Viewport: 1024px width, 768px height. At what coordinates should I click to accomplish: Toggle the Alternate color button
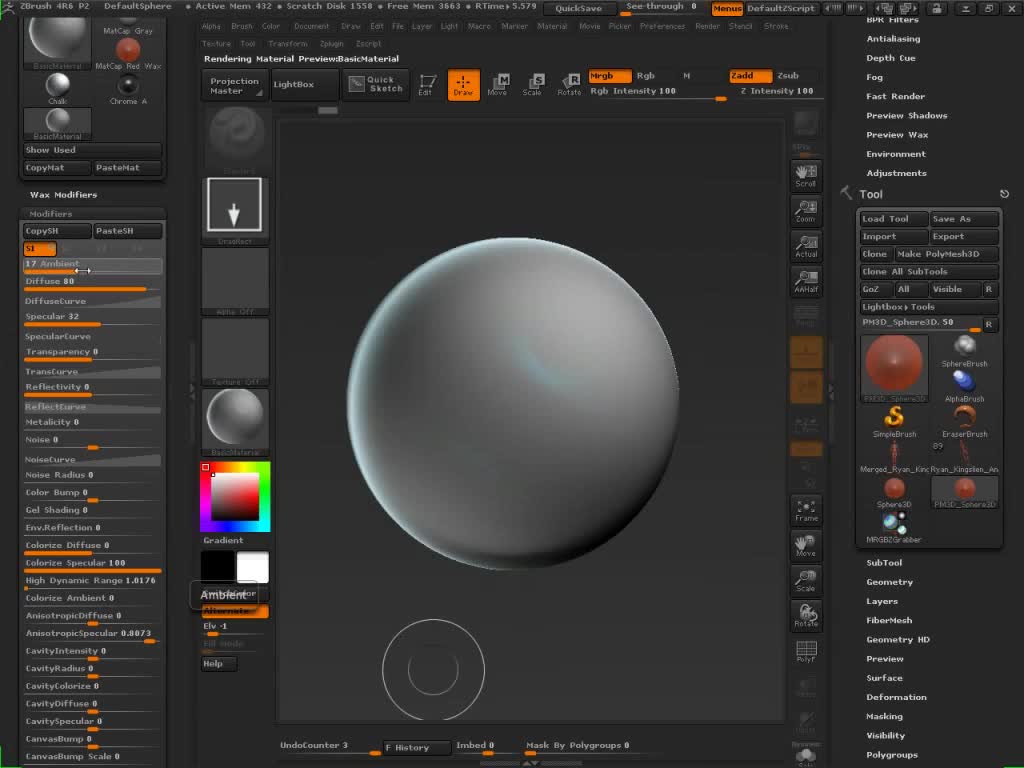[235, 611]
